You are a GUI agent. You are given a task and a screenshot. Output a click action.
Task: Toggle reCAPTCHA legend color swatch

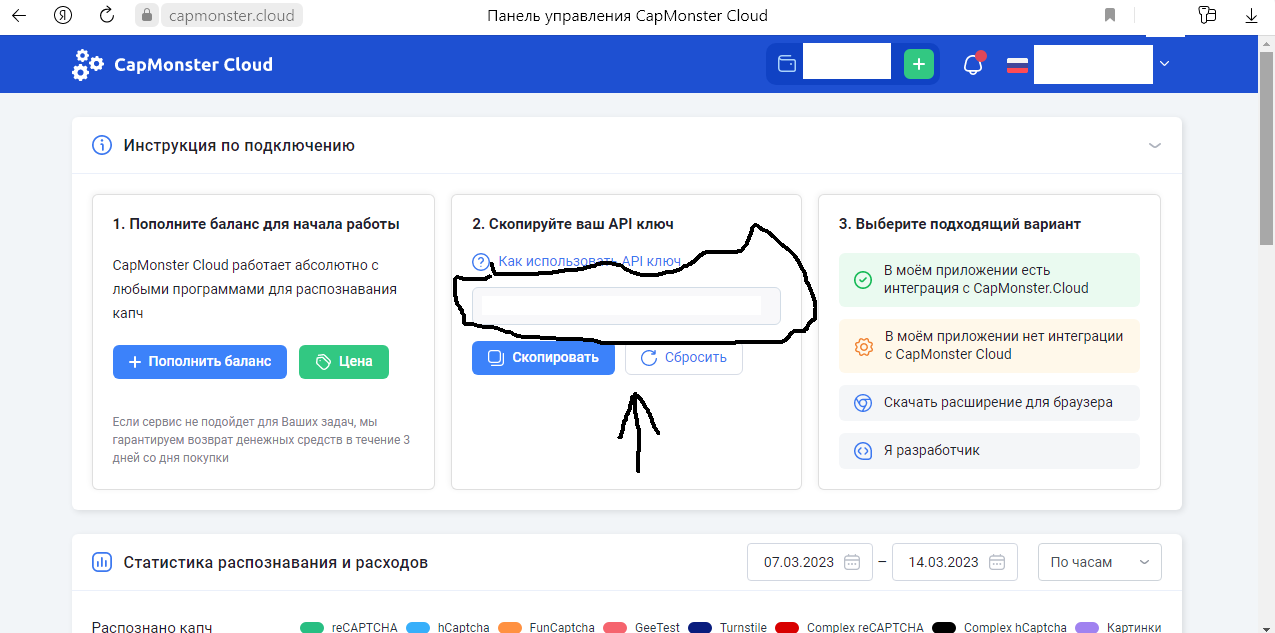[x=312, y=628]
